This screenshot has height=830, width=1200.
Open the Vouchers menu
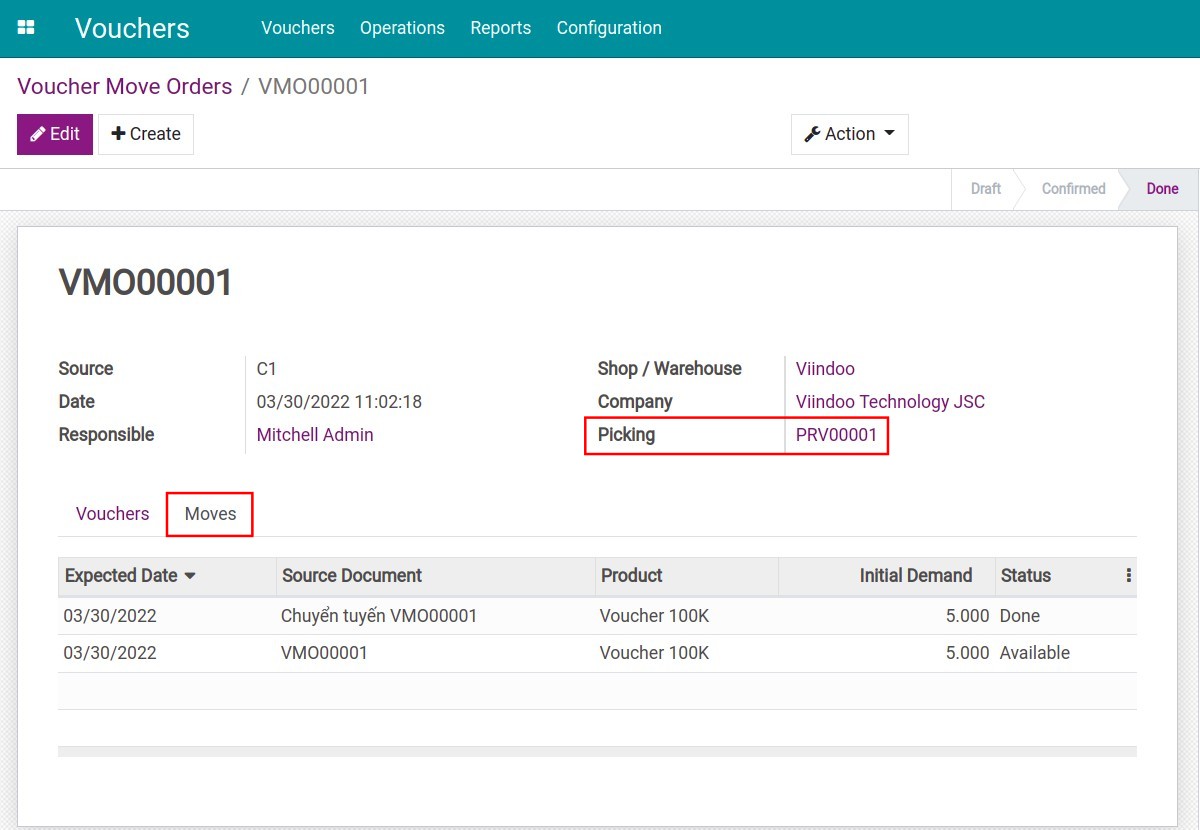point(298,28)
